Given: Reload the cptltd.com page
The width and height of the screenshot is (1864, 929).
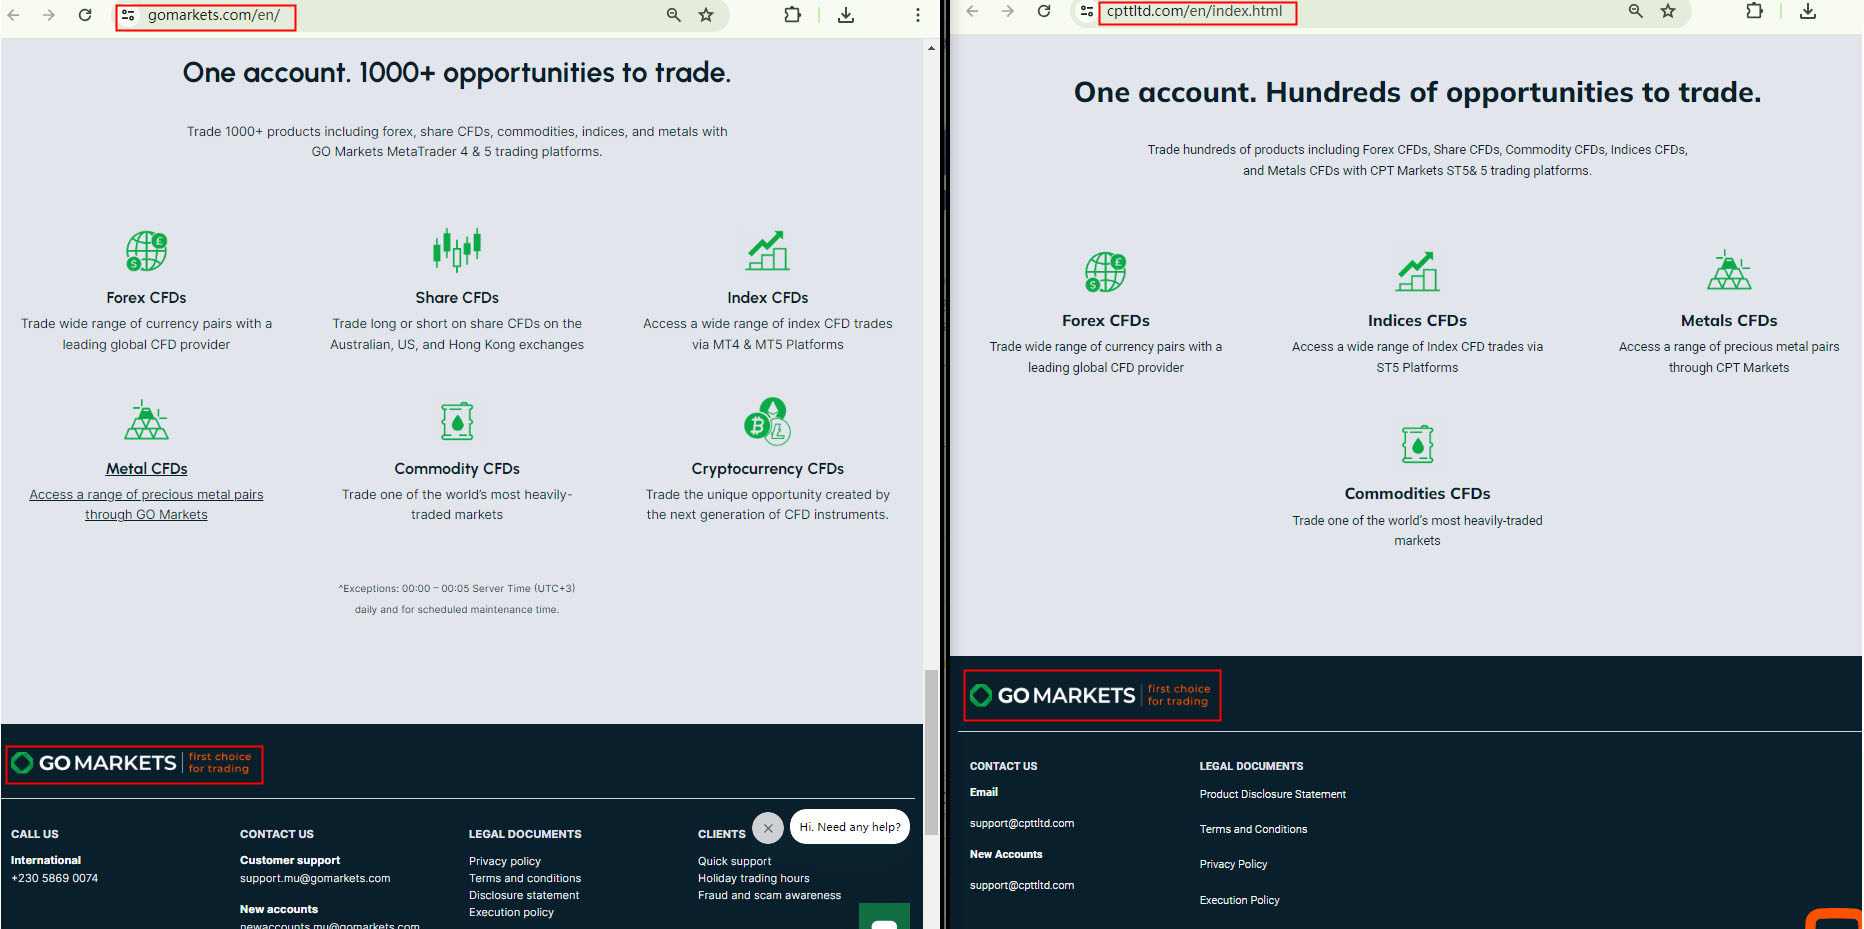Looking at the screenshot, I should pos(1044,11).
